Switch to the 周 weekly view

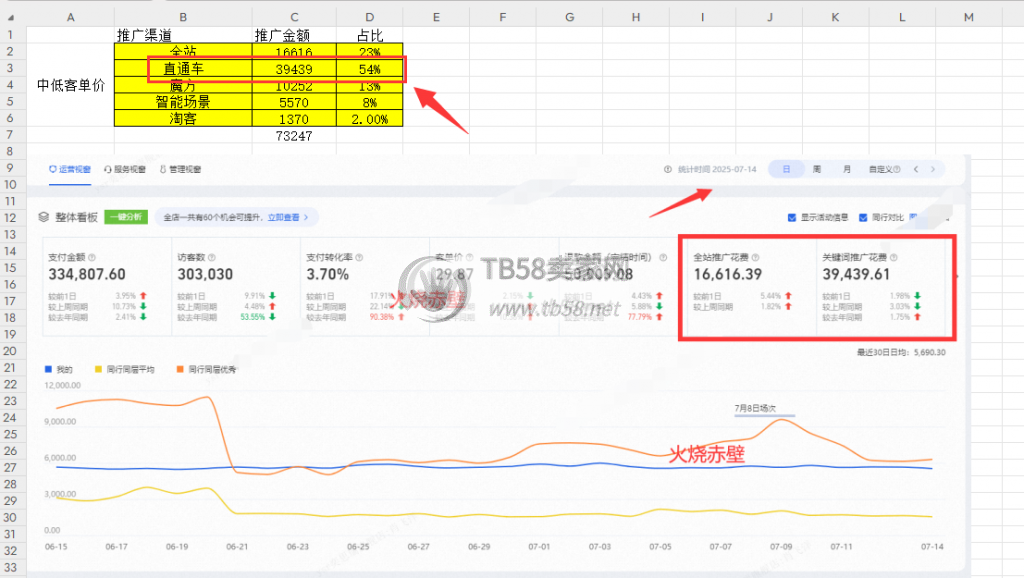(x=817, y=169)
